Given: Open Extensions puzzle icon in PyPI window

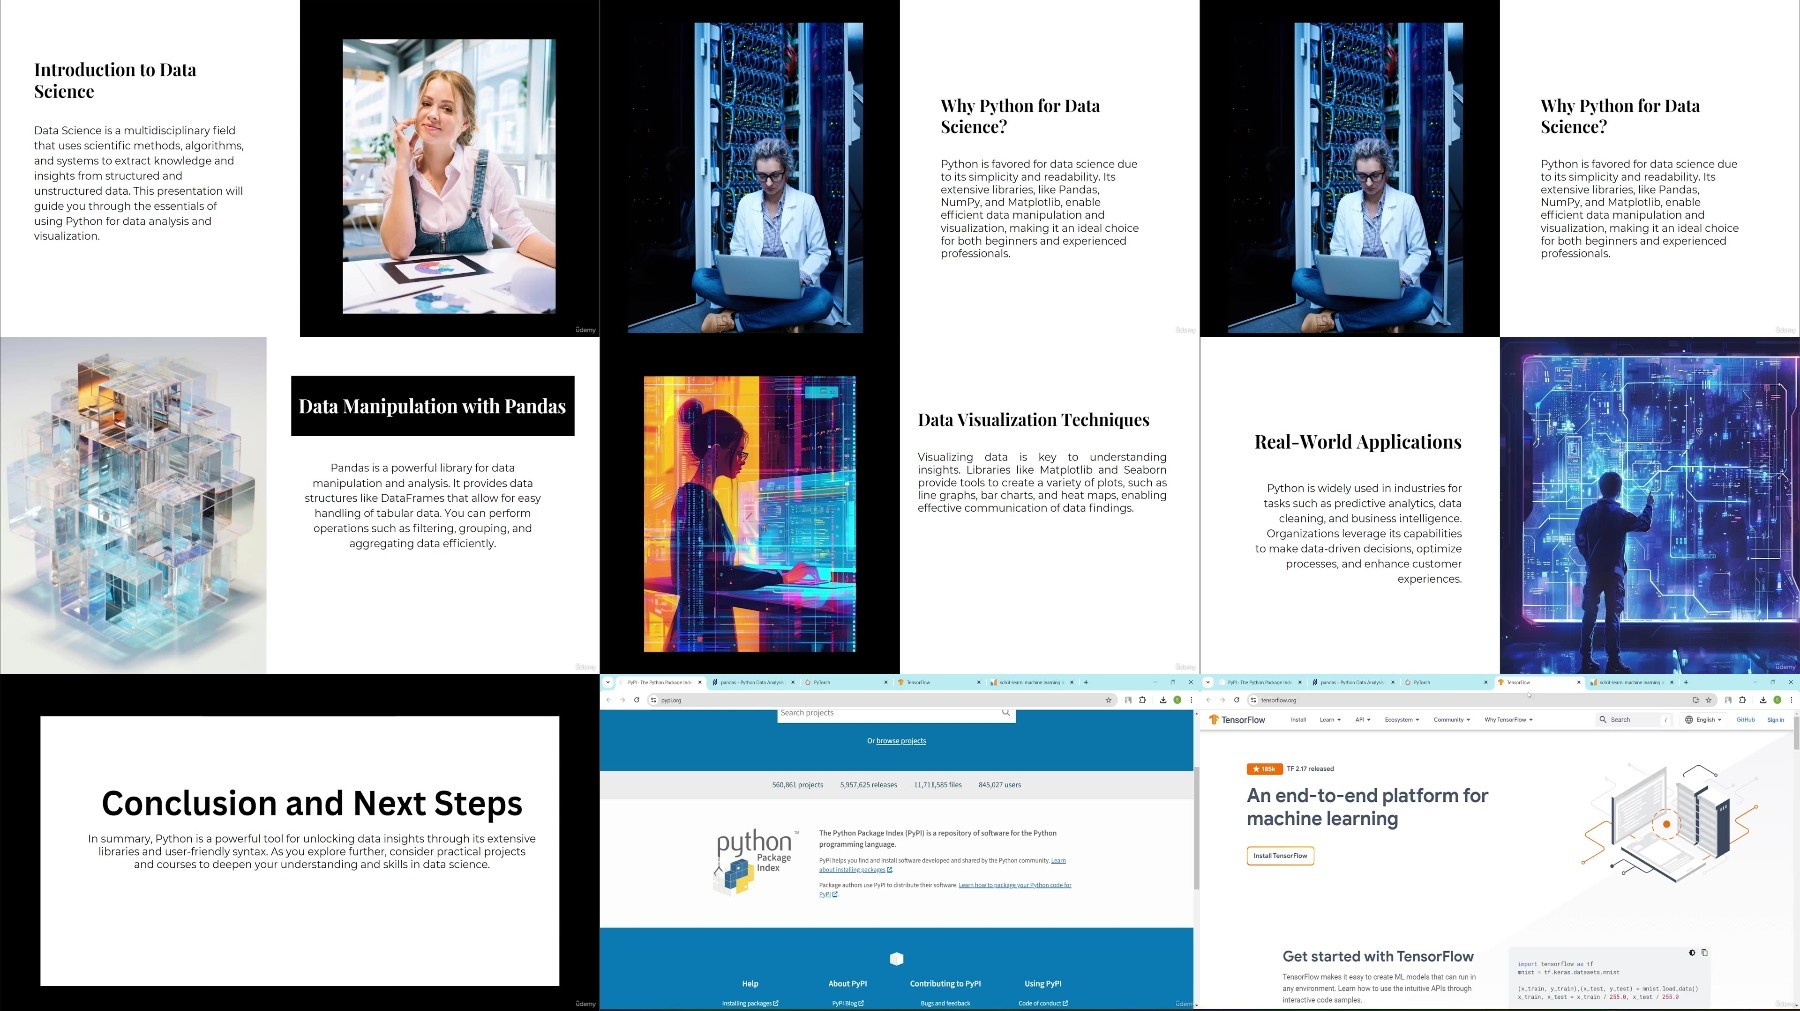Looking at the screenshot, I should point(1142,700).
